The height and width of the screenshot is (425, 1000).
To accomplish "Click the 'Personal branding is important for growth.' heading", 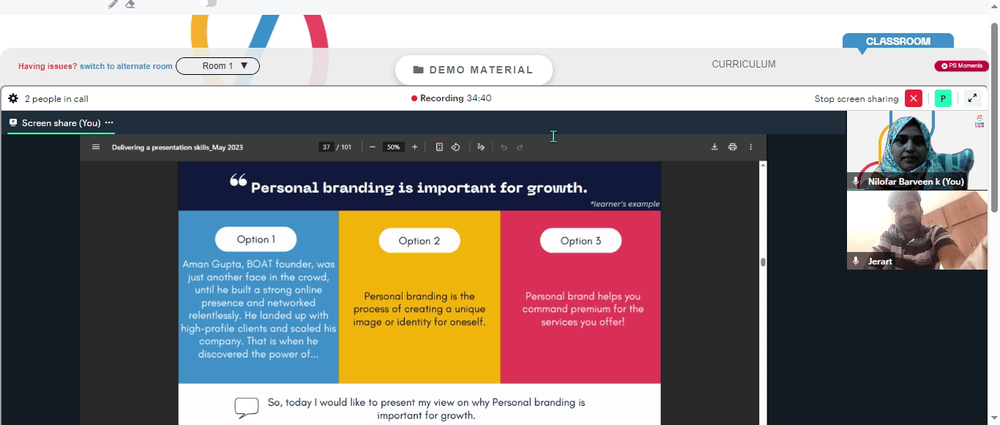I will click(418, 188).
